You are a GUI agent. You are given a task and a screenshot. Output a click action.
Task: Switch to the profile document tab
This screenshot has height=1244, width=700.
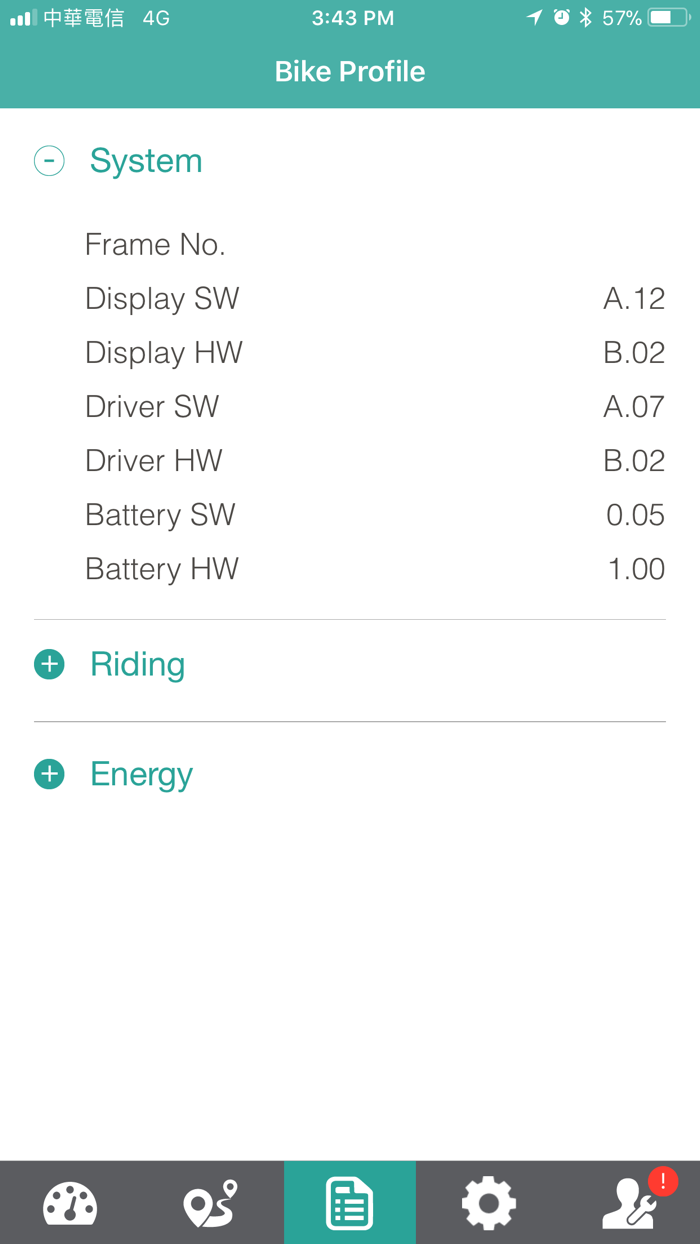pos(350,1202)
